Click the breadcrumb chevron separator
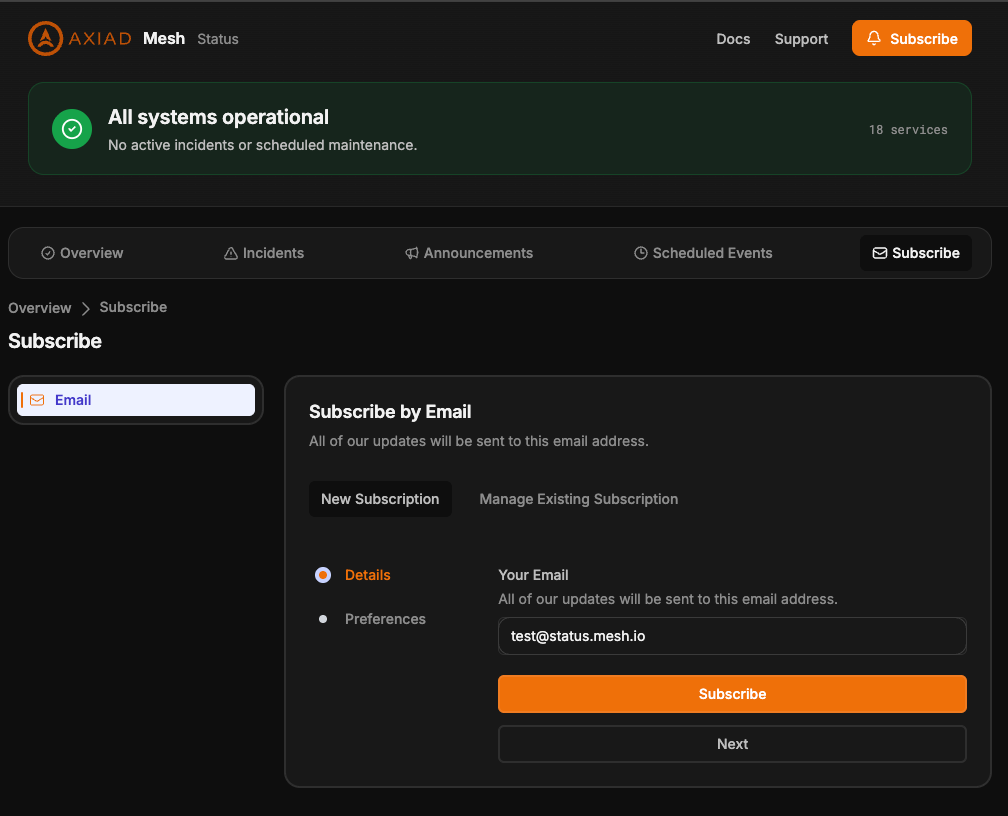The height and width of the screenshot is (816, 1008). click(x=86, y=308)
